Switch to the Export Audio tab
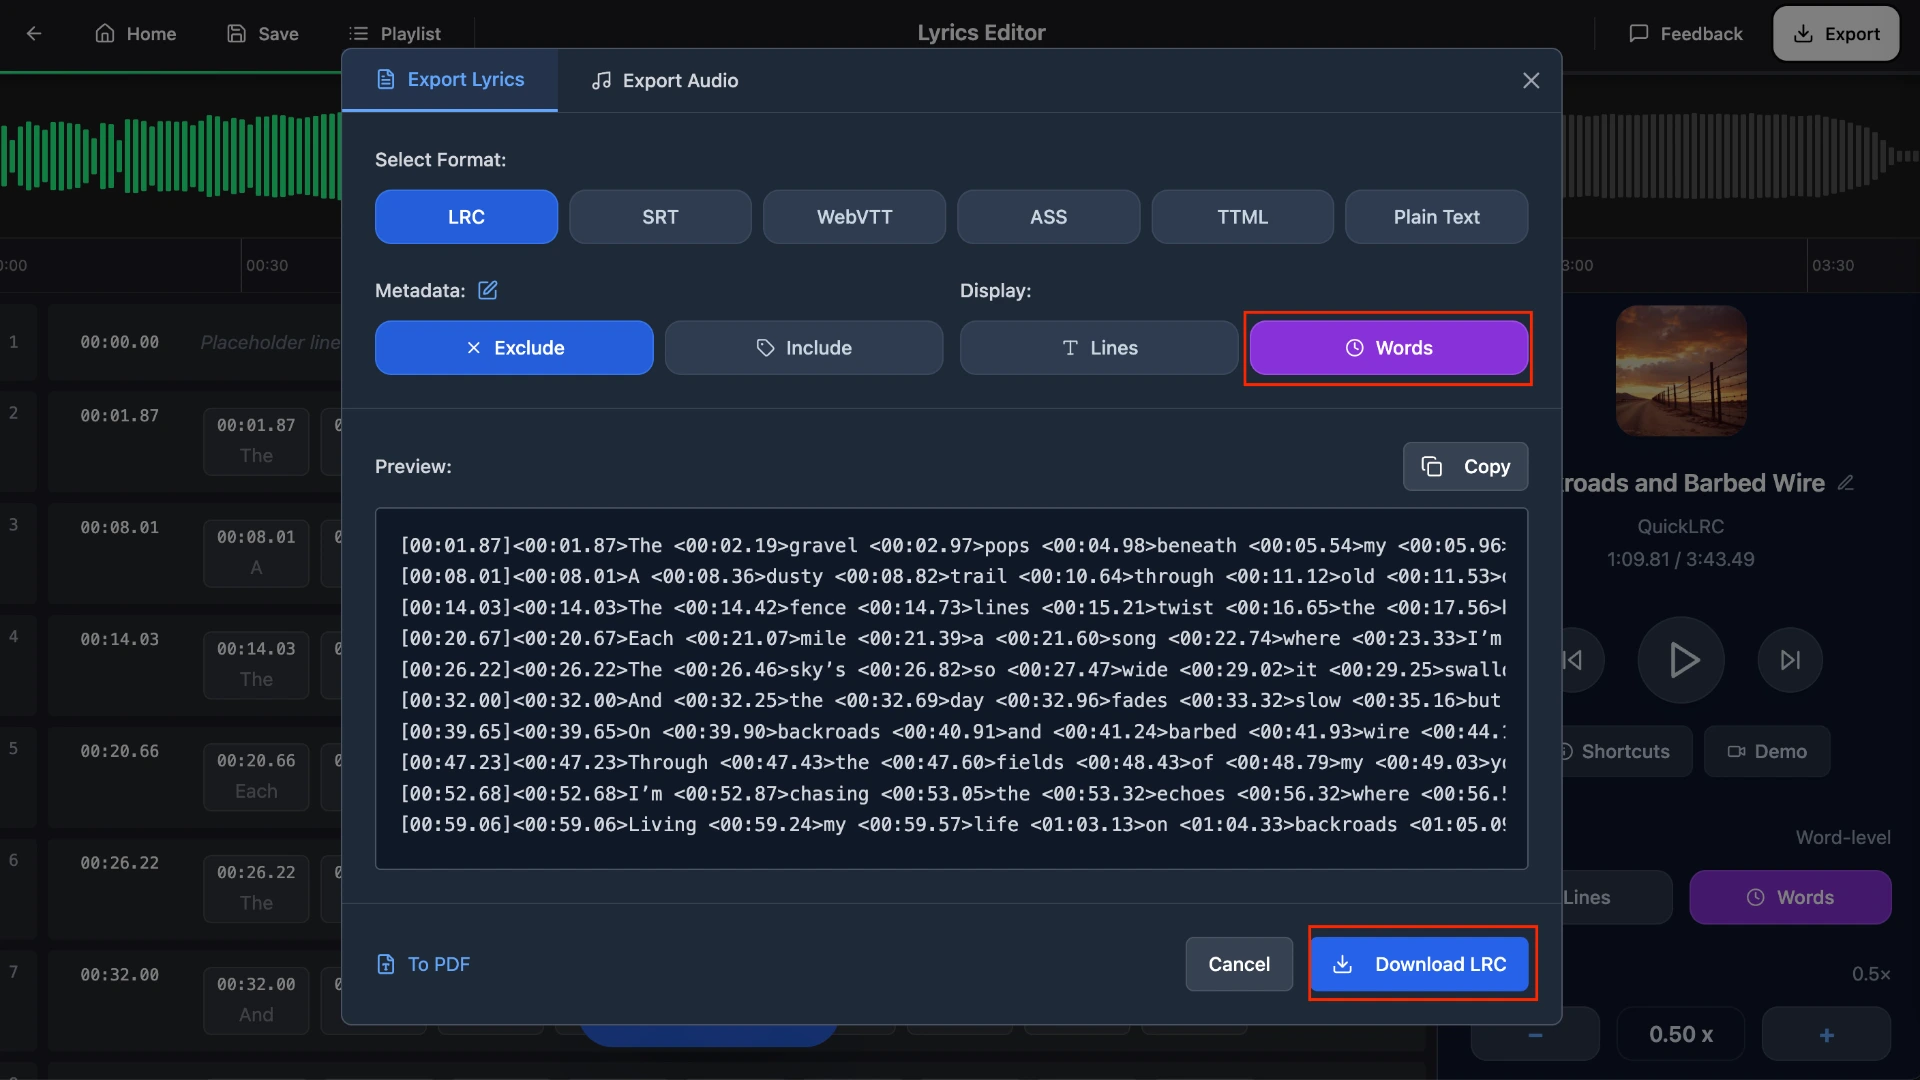This screenshot has width=1920, height=1080. (664, 80)
